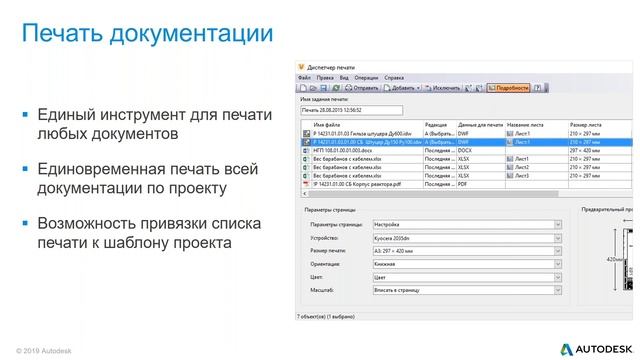Click the Лист2 sheet icon

[510, 167]
